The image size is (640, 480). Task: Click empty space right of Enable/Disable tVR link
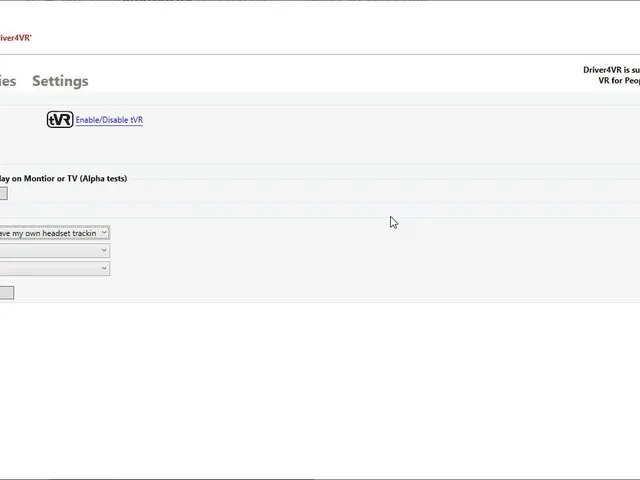click(367, 120)
